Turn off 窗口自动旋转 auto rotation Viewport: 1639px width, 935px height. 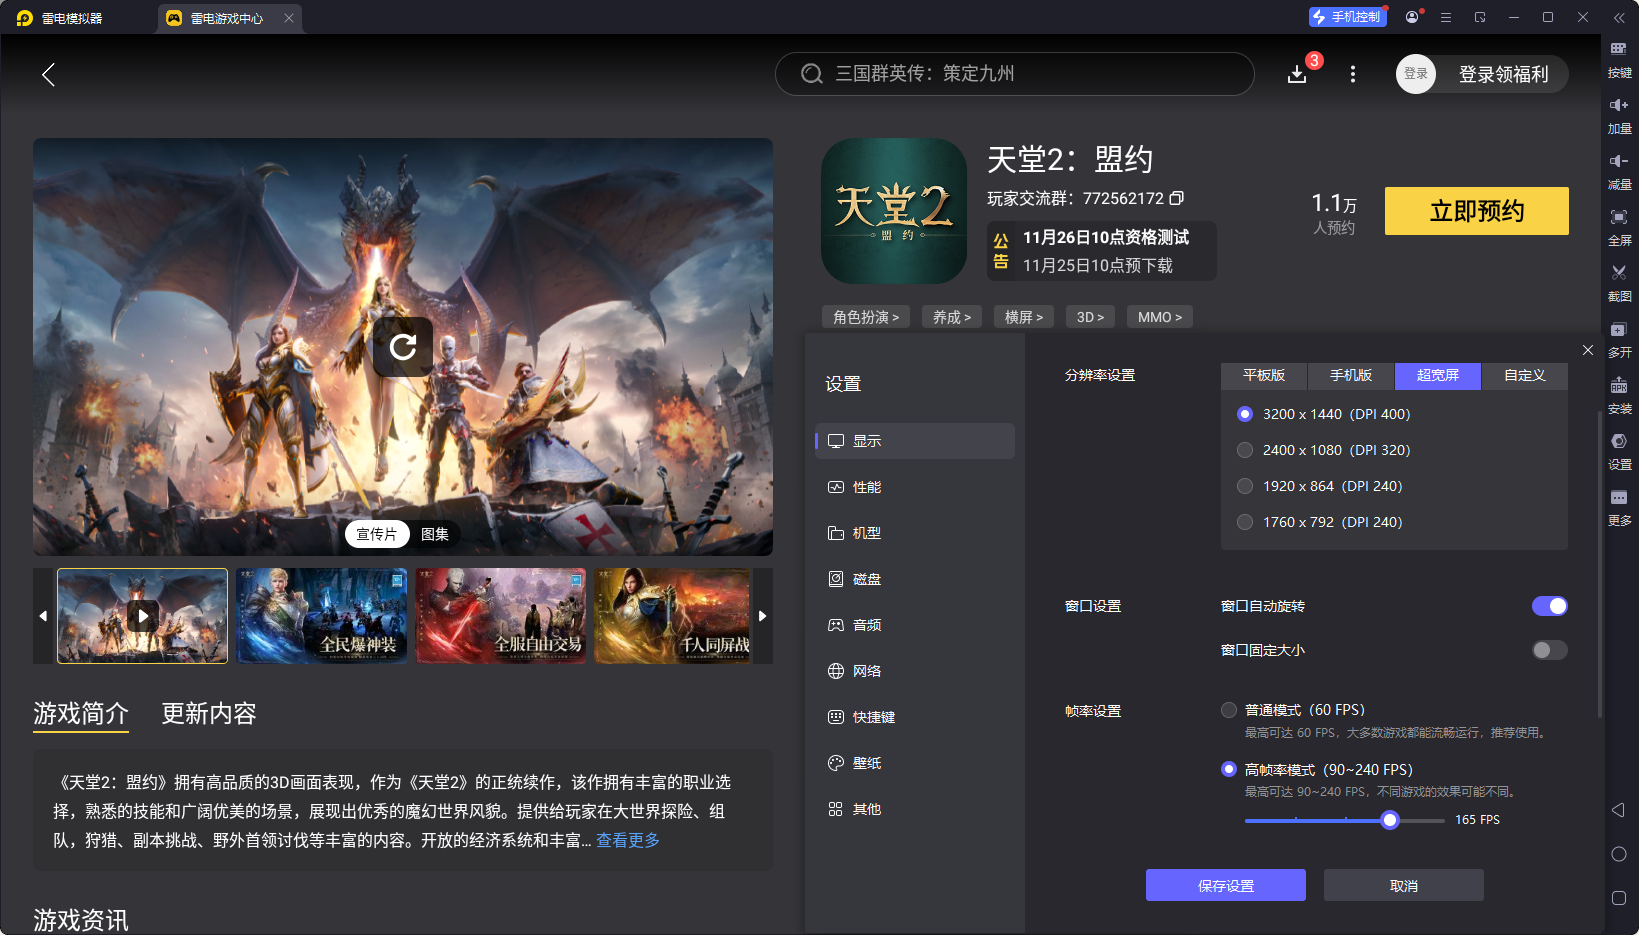click(1549, 606)
